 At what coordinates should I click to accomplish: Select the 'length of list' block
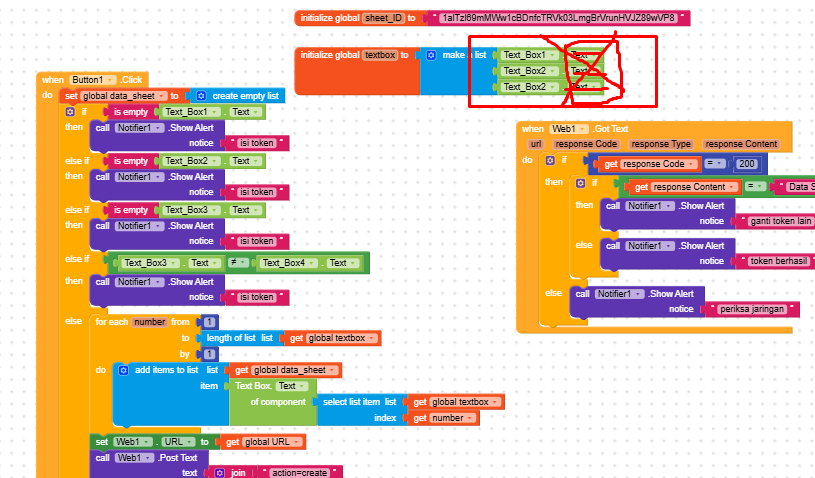[231, 338]
